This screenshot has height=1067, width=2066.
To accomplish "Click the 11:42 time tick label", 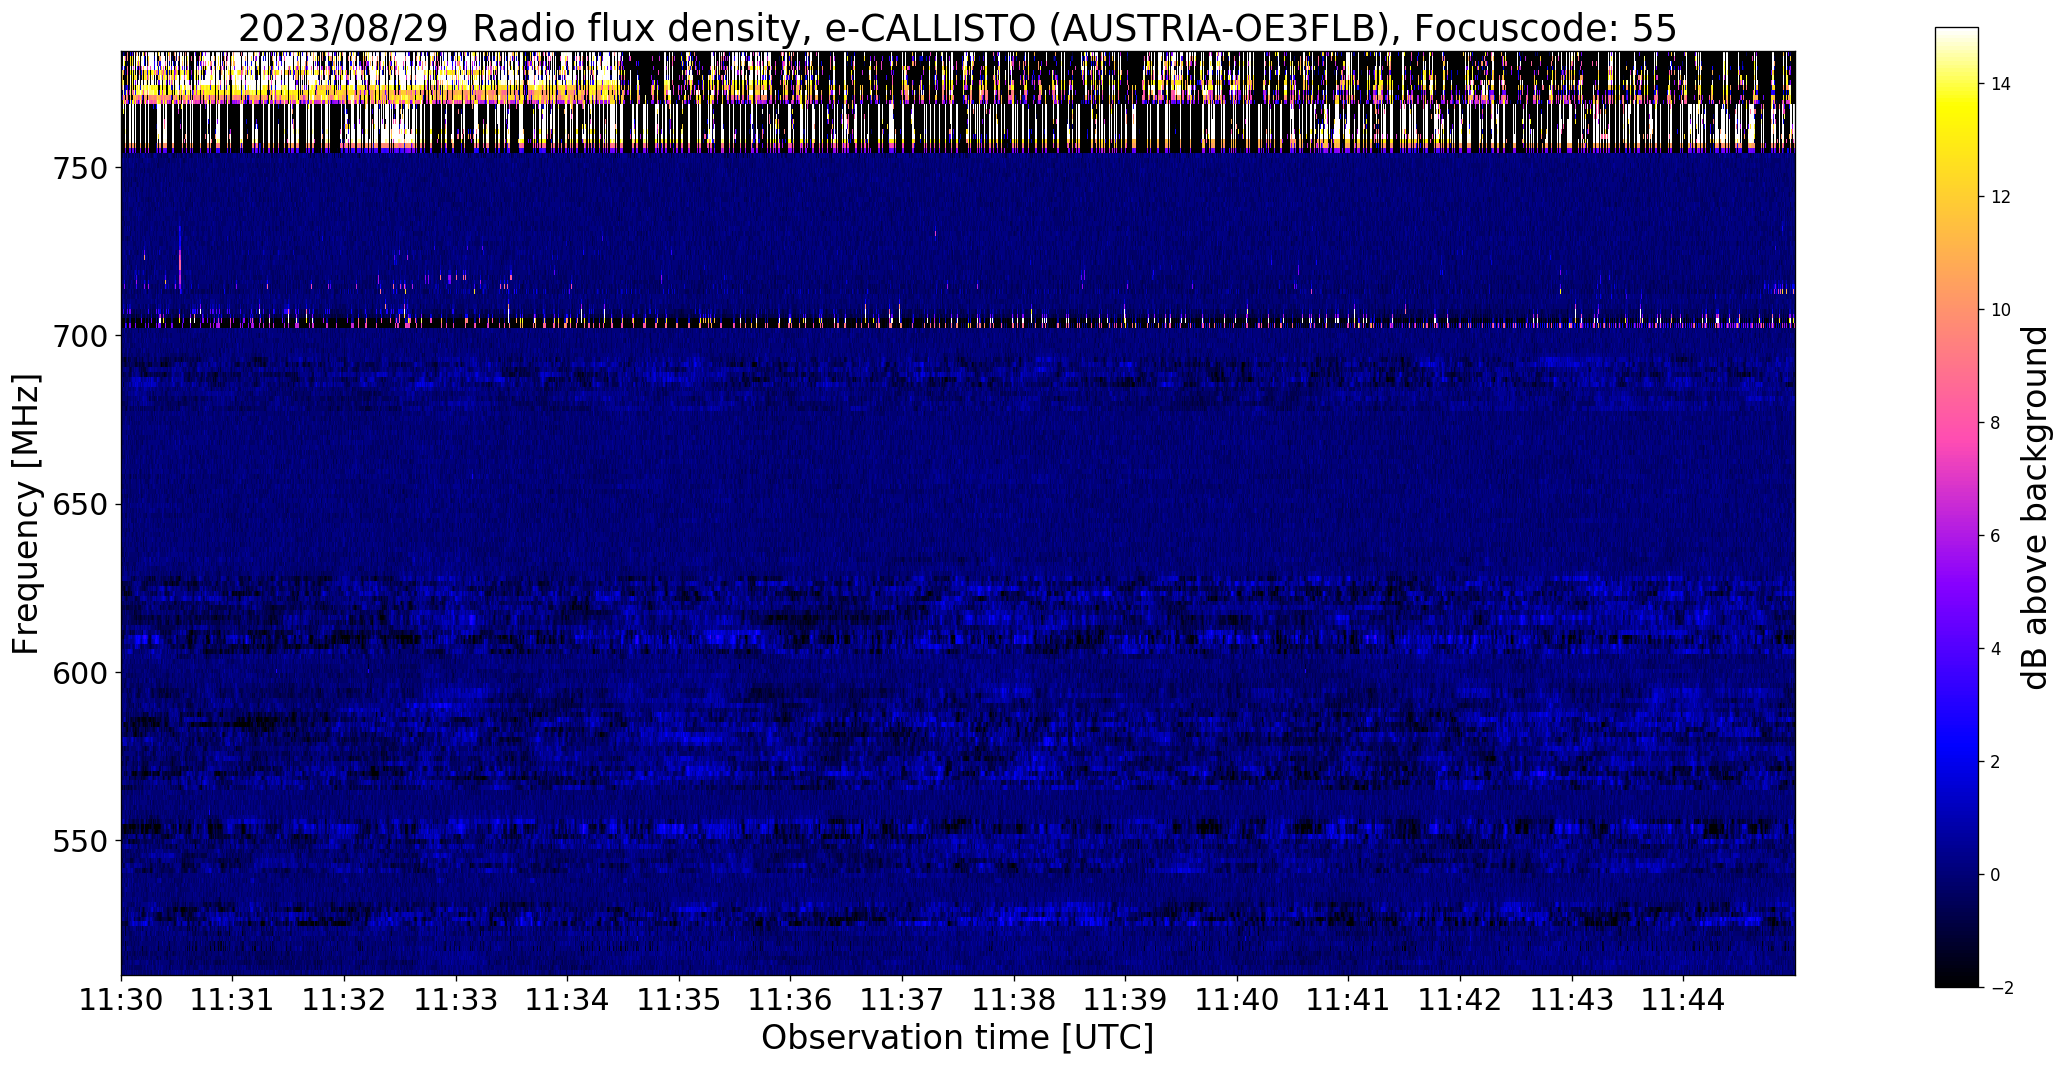I will (1461, 1000).
